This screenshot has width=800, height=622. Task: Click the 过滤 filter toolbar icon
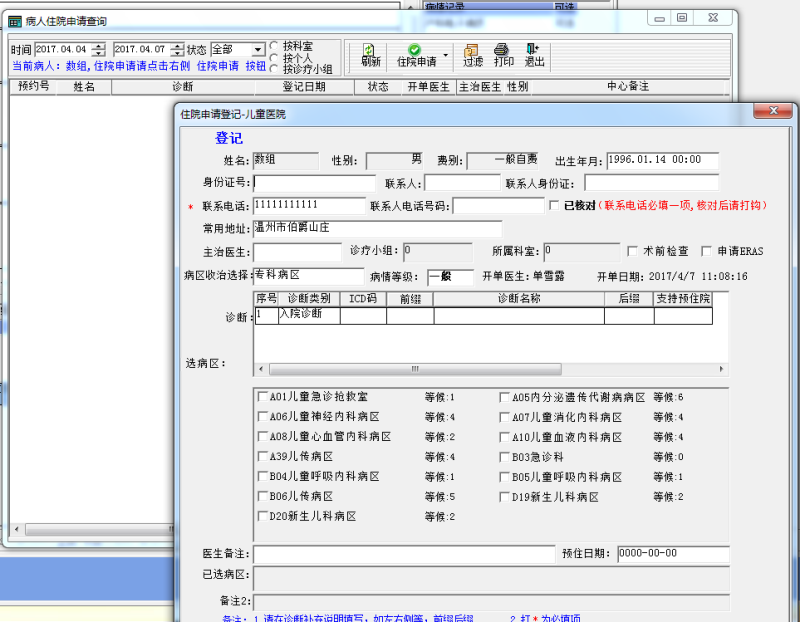pyautogui.click(x=472, y=55)
